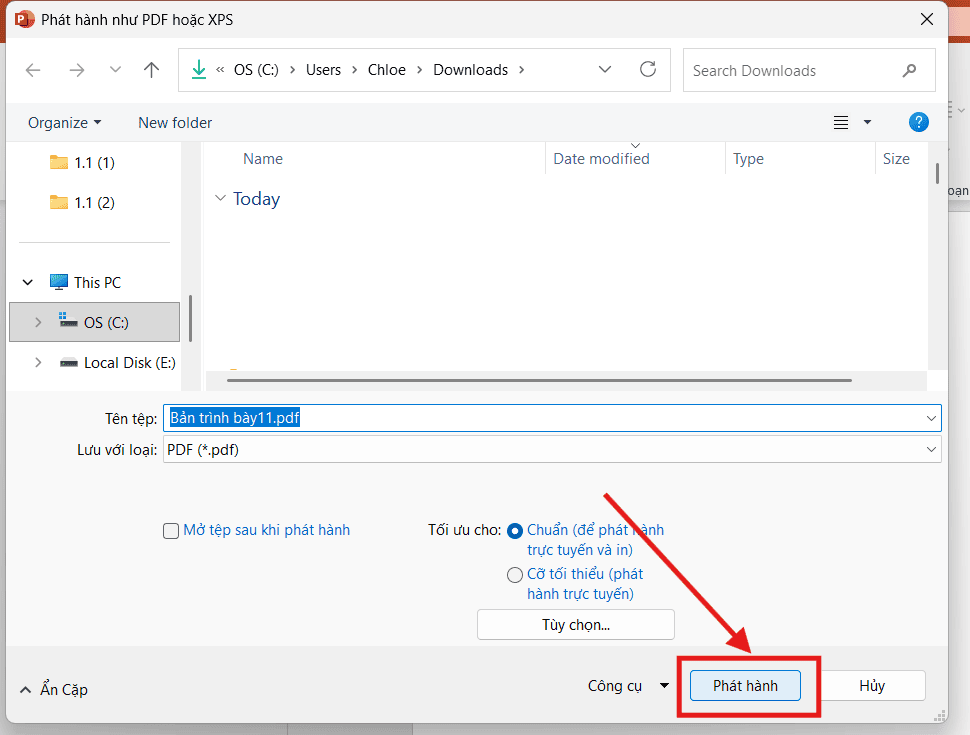Click the horizontal scrollbar in file list
The height and width of the screenshot is (735, 970).
click(538, 380)
